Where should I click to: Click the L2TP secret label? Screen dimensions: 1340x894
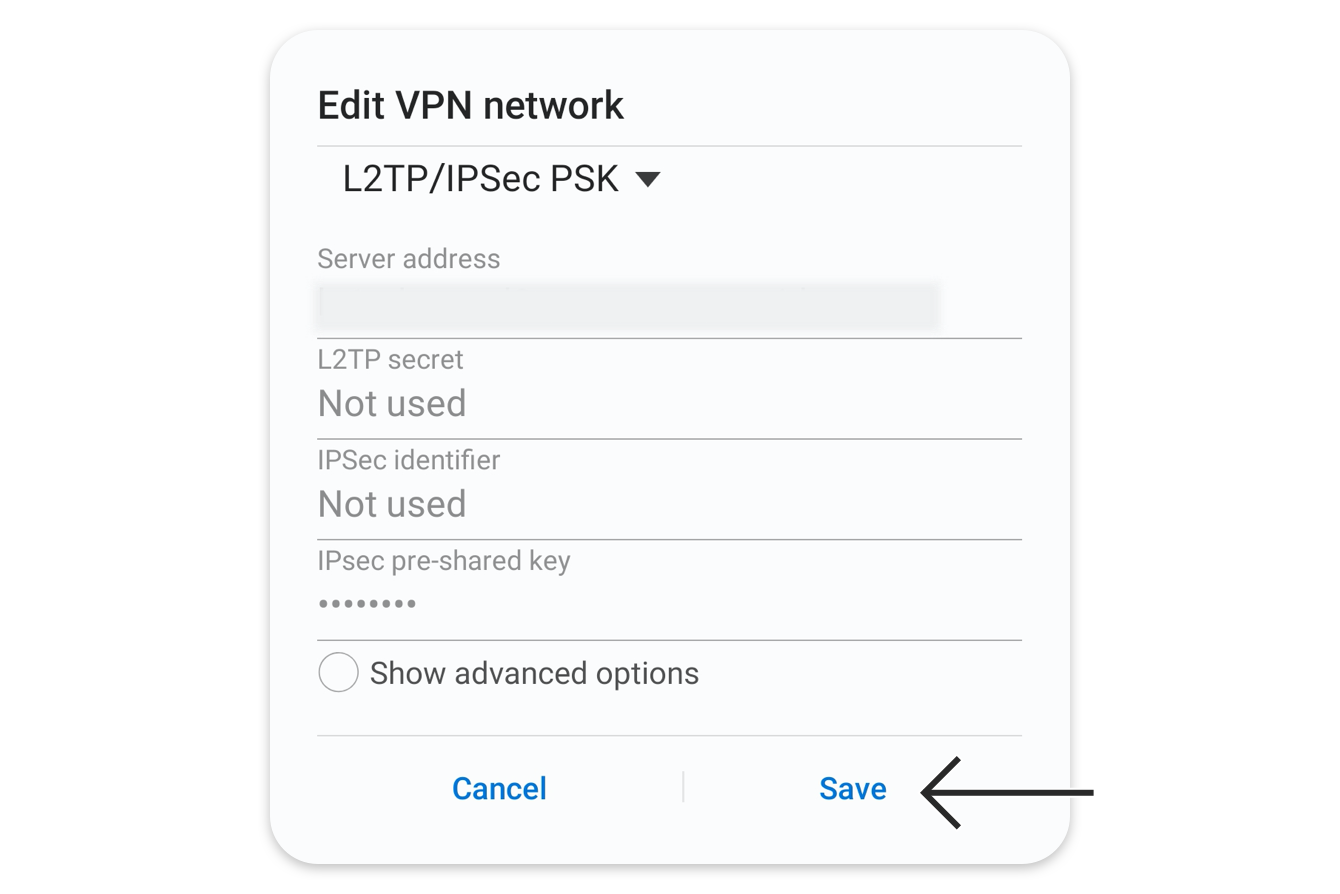pyautogui.click(x=390, y=359)
